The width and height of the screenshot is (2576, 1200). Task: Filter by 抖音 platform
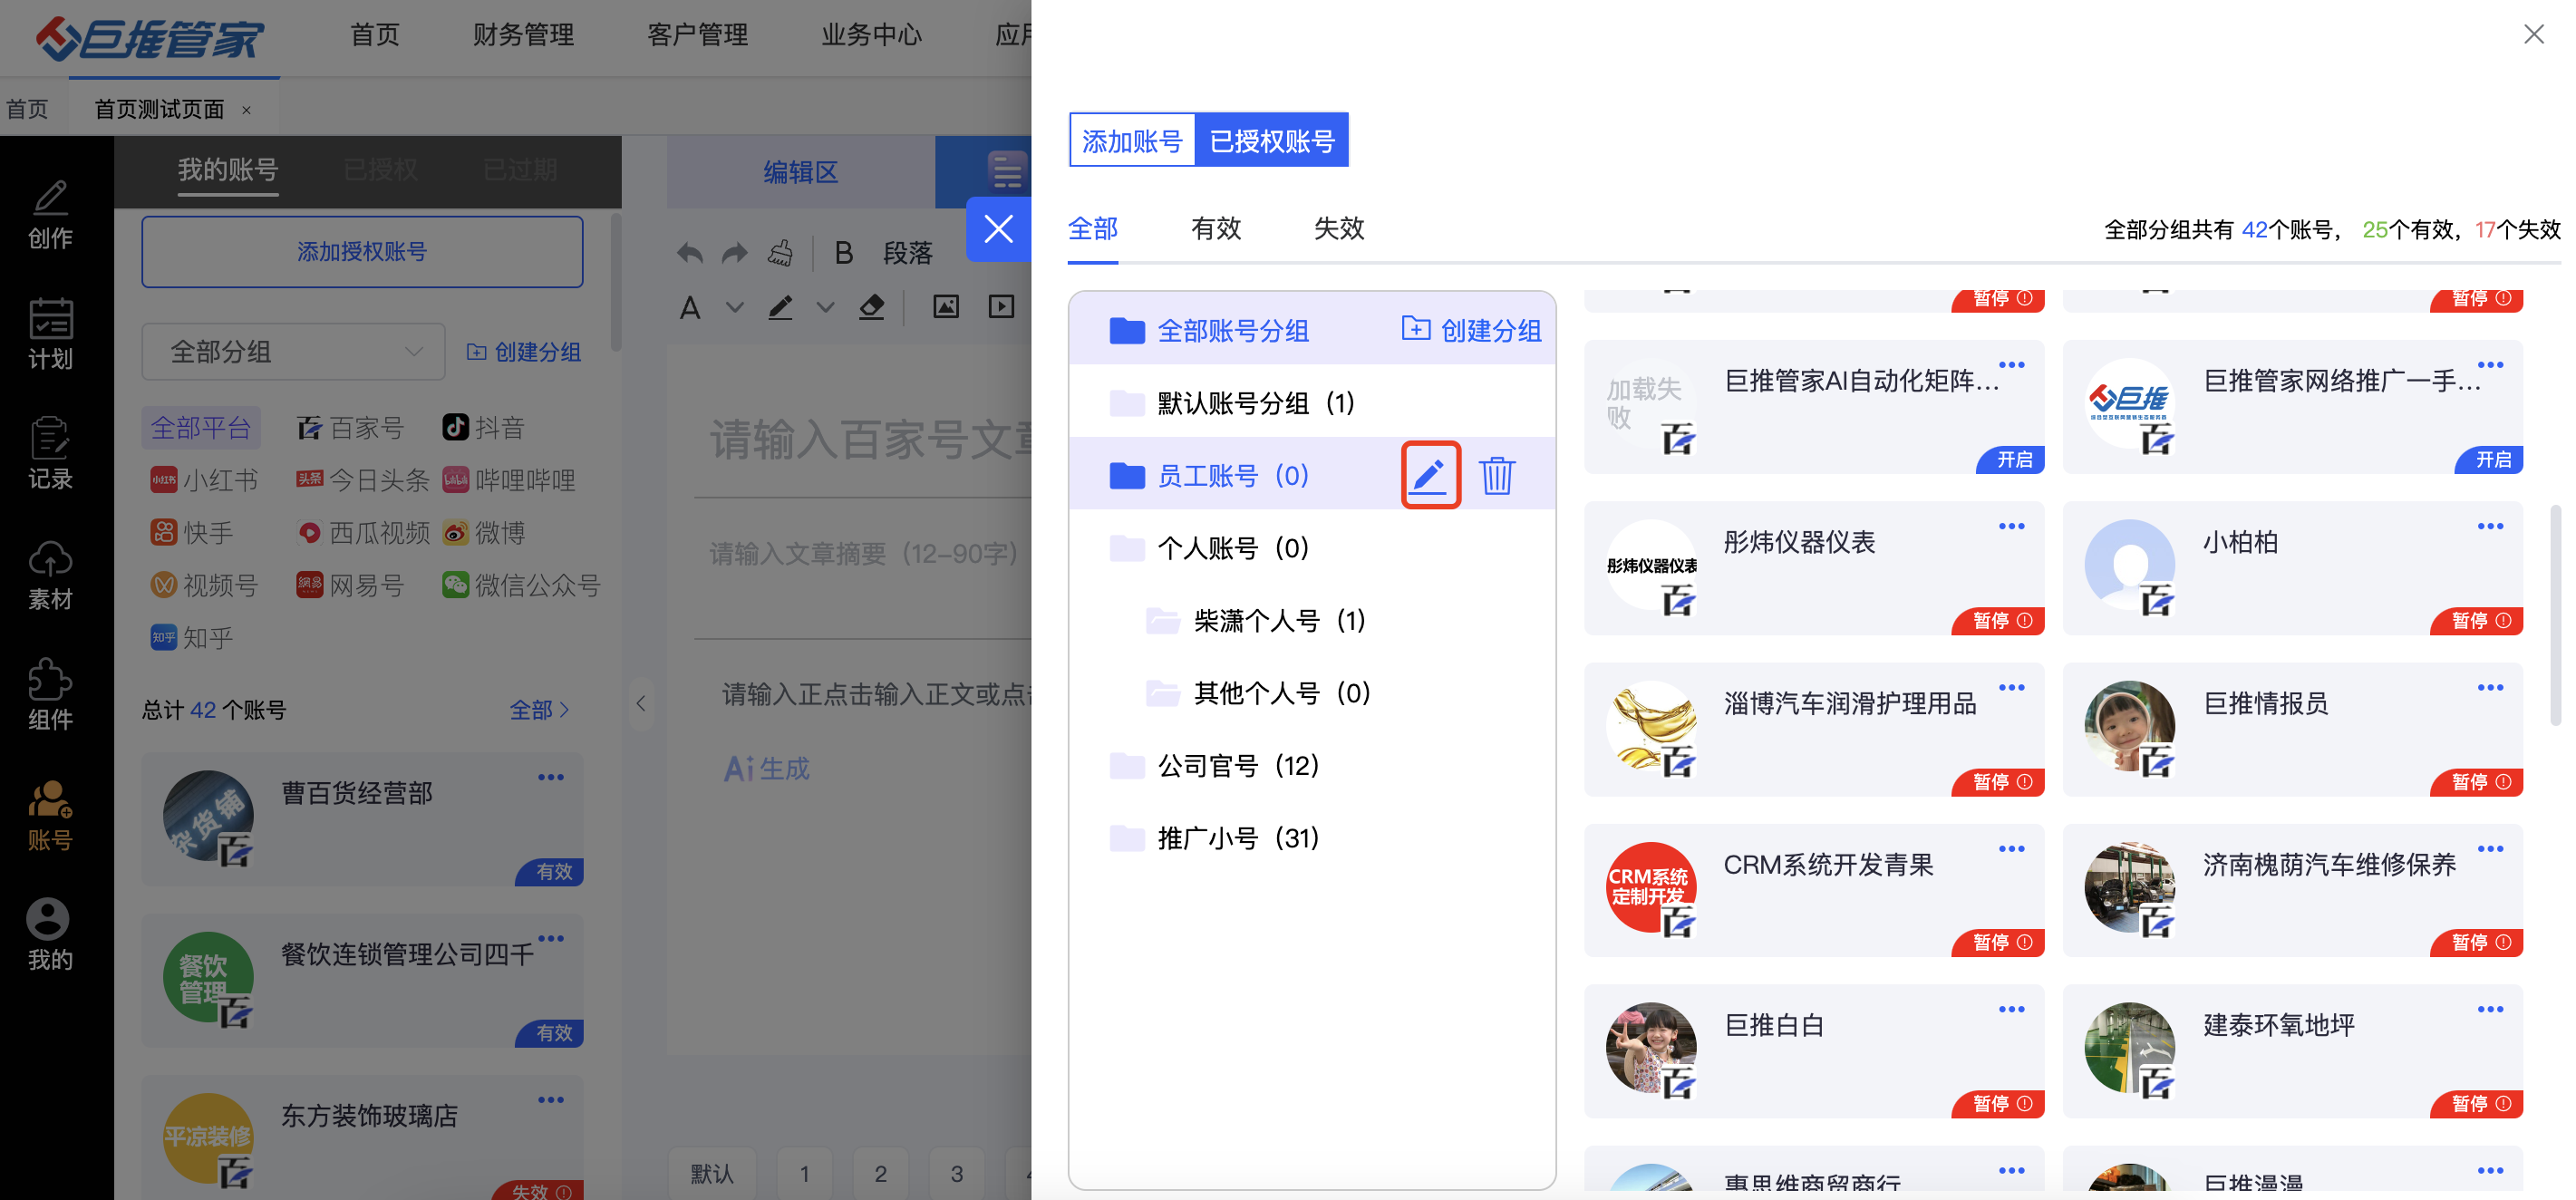(x=484, y=428)
